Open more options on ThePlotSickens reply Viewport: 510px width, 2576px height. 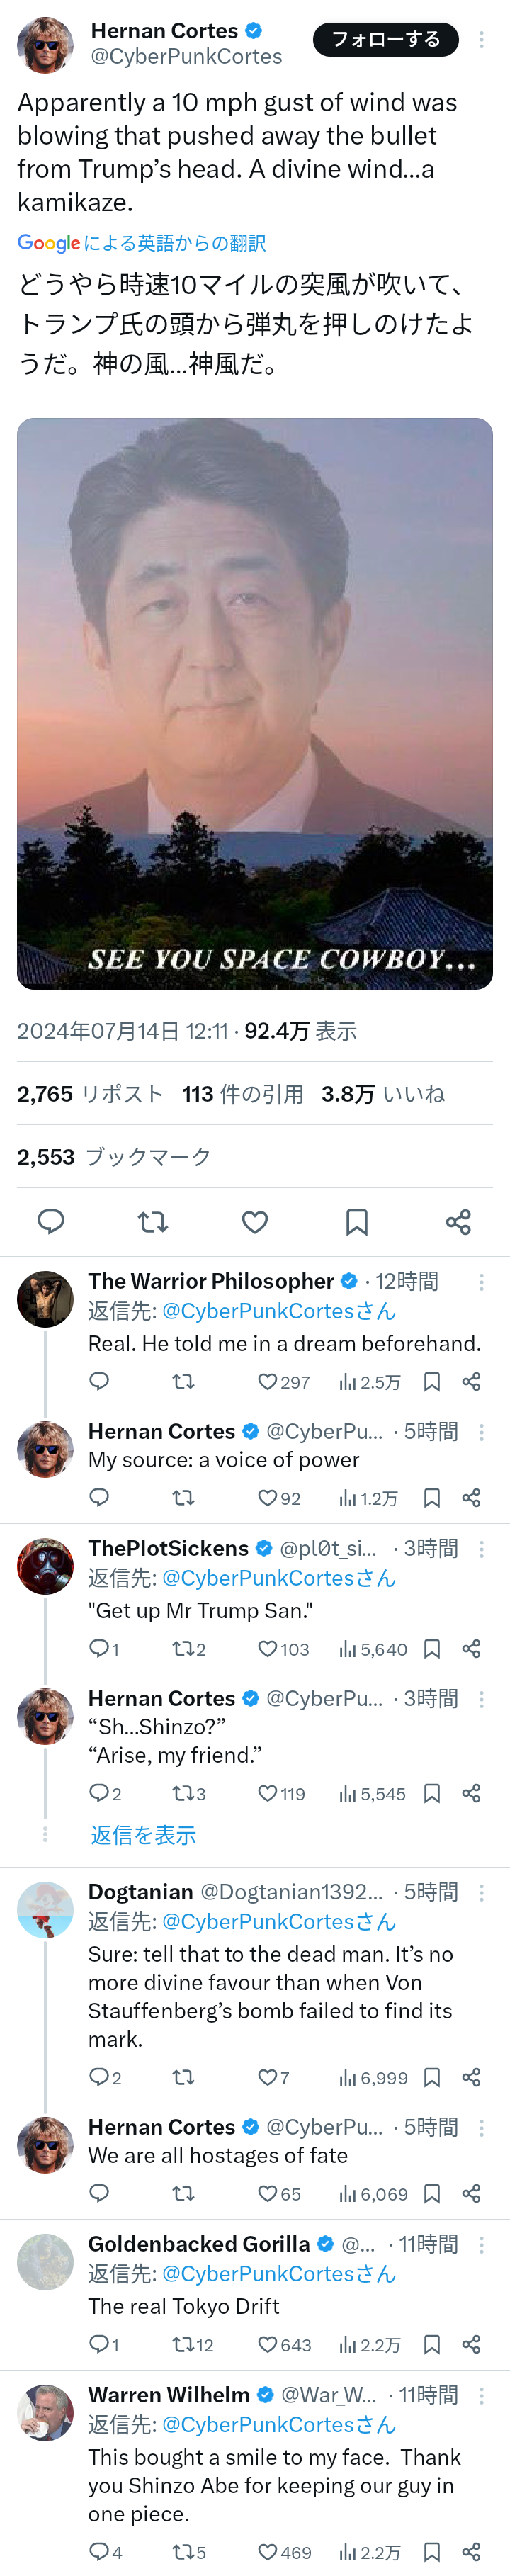[x=481, y=1548]
